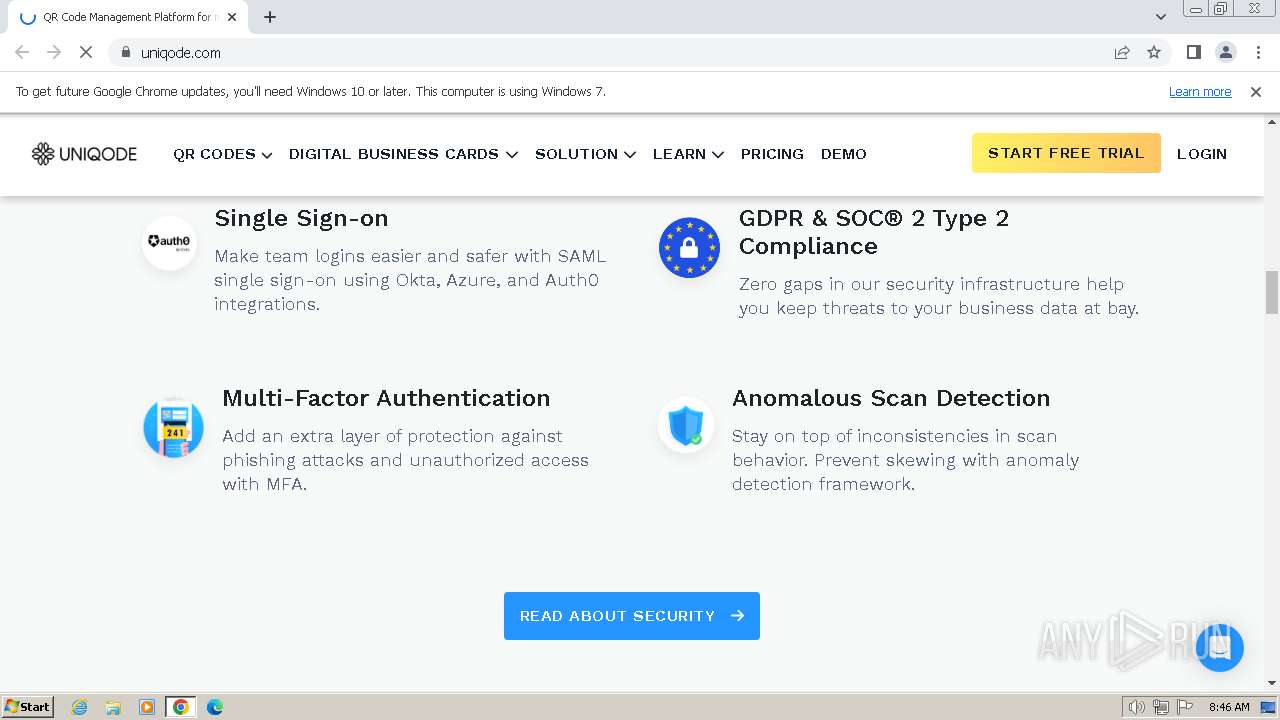The height and width of the screenshot is (720, 1280).
Task: Click the Uniqode logo
Action: [84, 154]
